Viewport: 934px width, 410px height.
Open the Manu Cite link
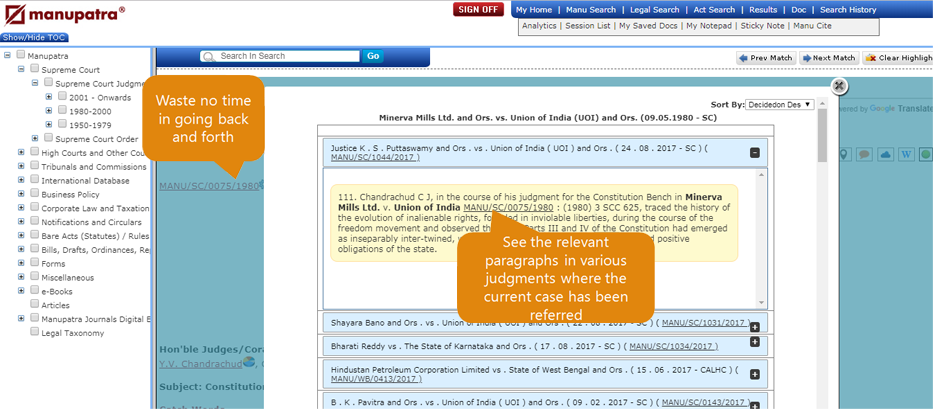812,26
